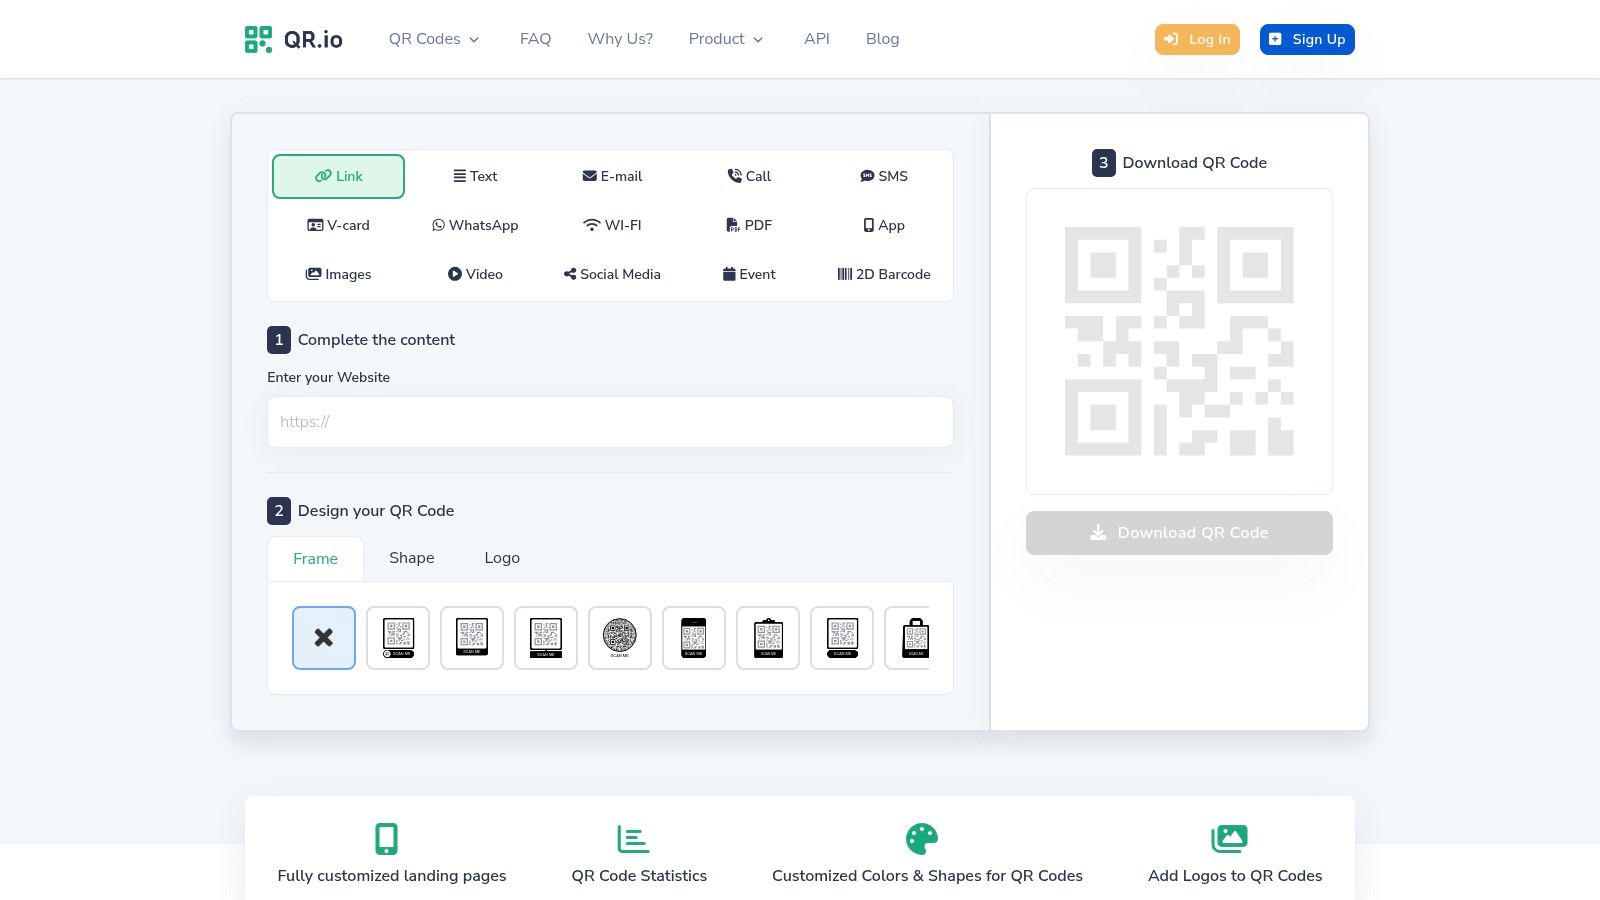Pick the E-mail QR code type
The image size is (1600, 900).
pyautogui.click(x=612, y=176)
